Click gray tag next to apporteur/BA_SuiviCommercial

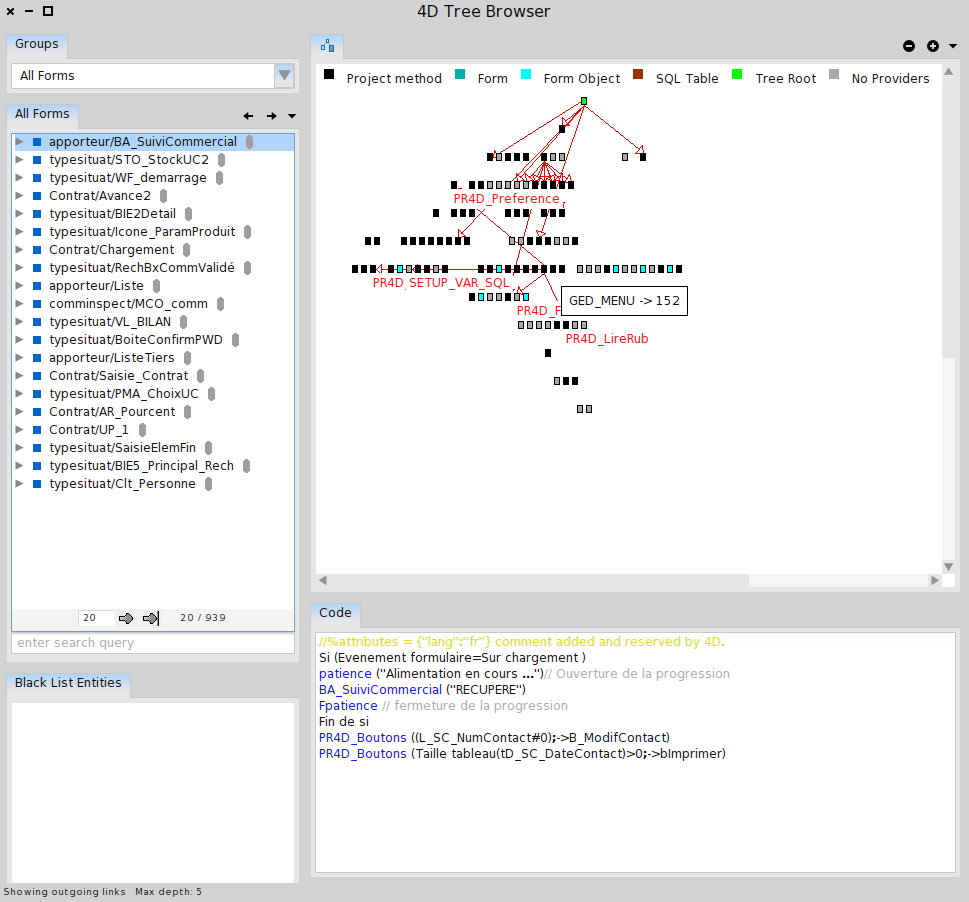point(249,142)
